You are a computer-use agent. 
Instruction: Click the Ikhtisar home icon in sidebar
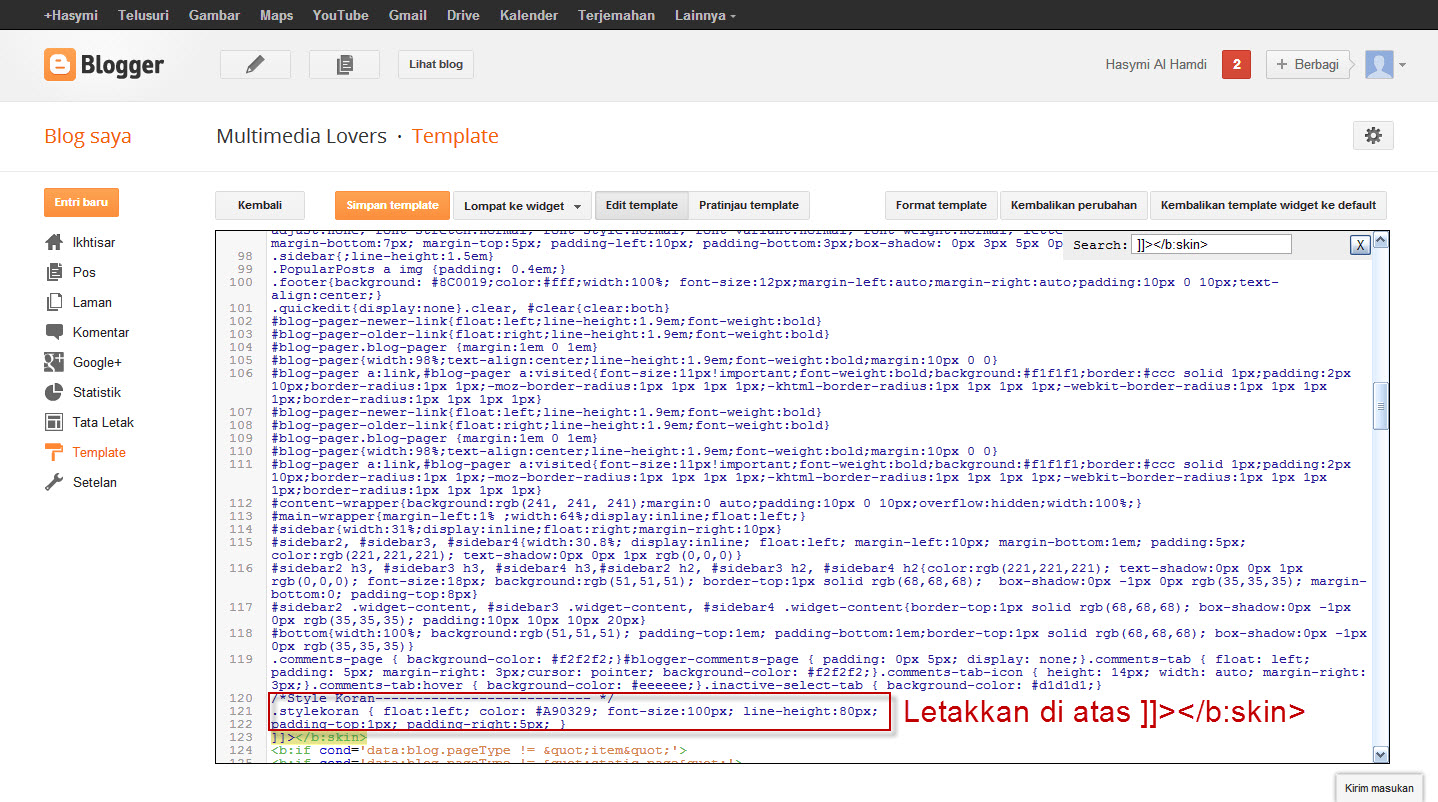click(x=54, y=242)
